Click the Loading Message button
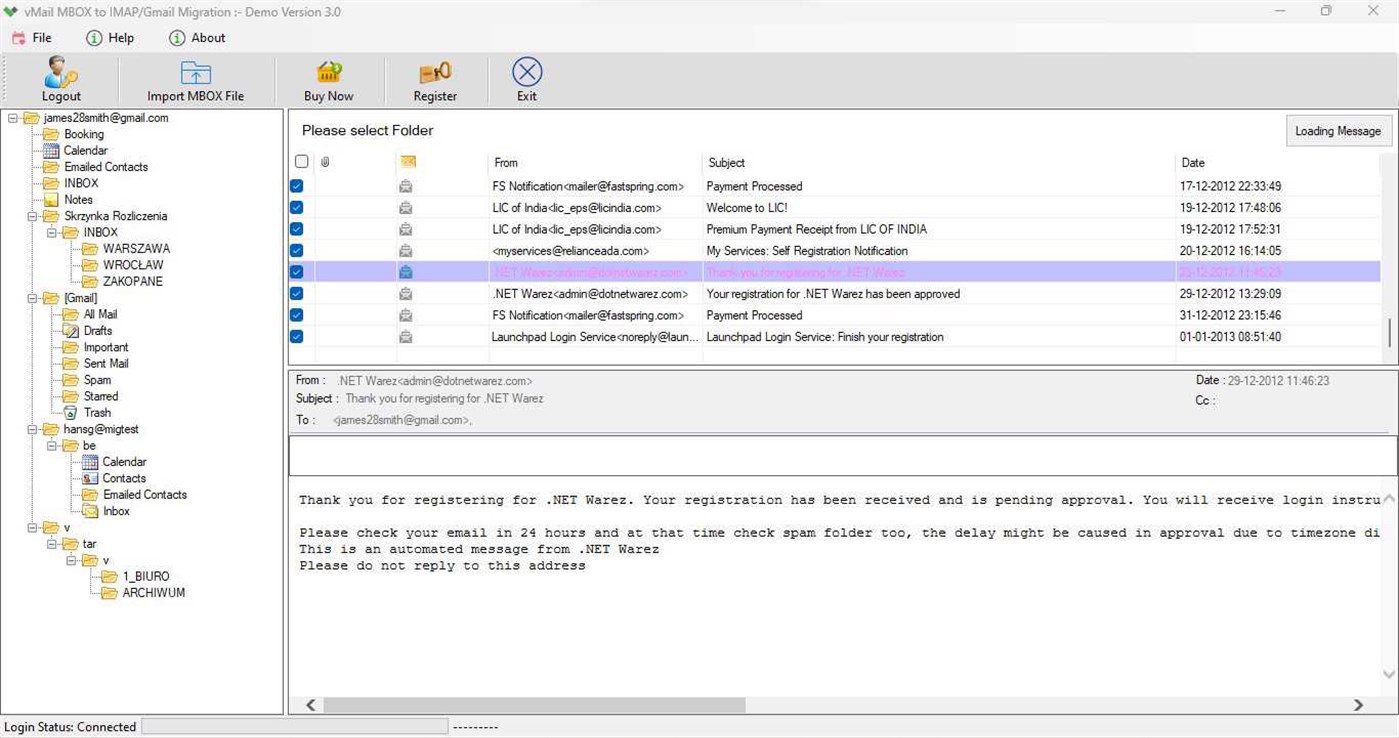The image size is (1399, 738). click(x=1337, y=130)
